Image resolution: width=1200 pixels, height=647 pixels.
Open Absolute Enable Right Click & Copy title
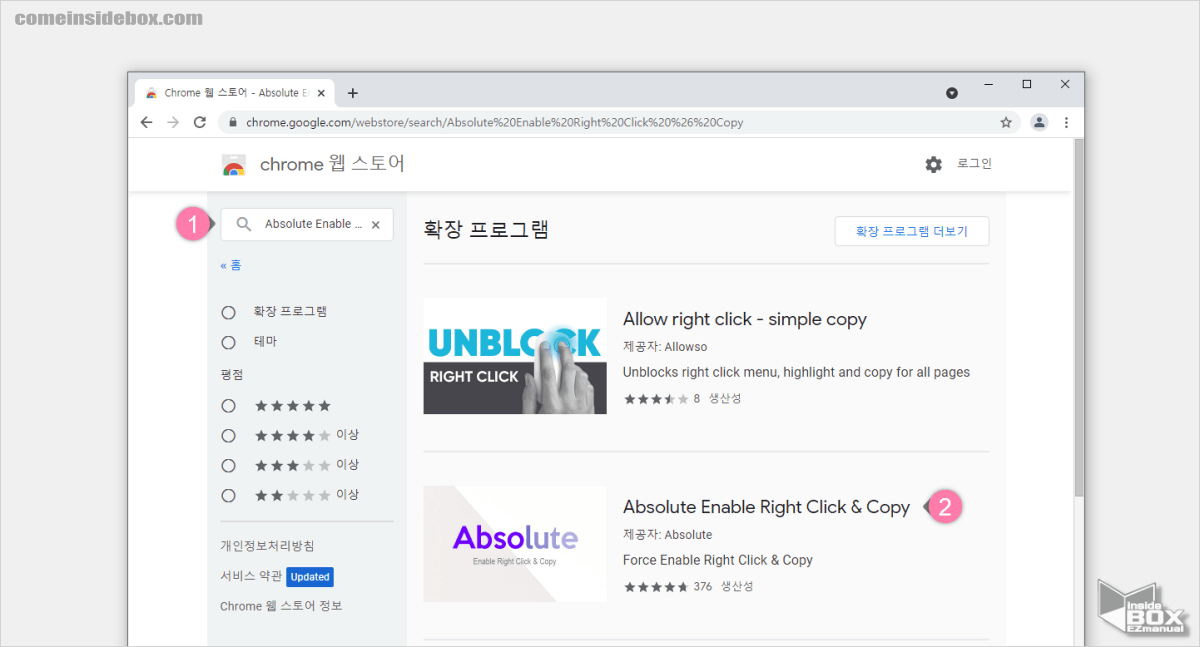766,507
